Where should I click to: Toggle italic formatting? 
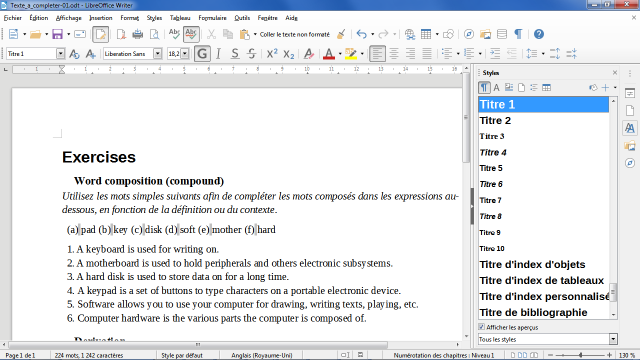tap(218, 54)
